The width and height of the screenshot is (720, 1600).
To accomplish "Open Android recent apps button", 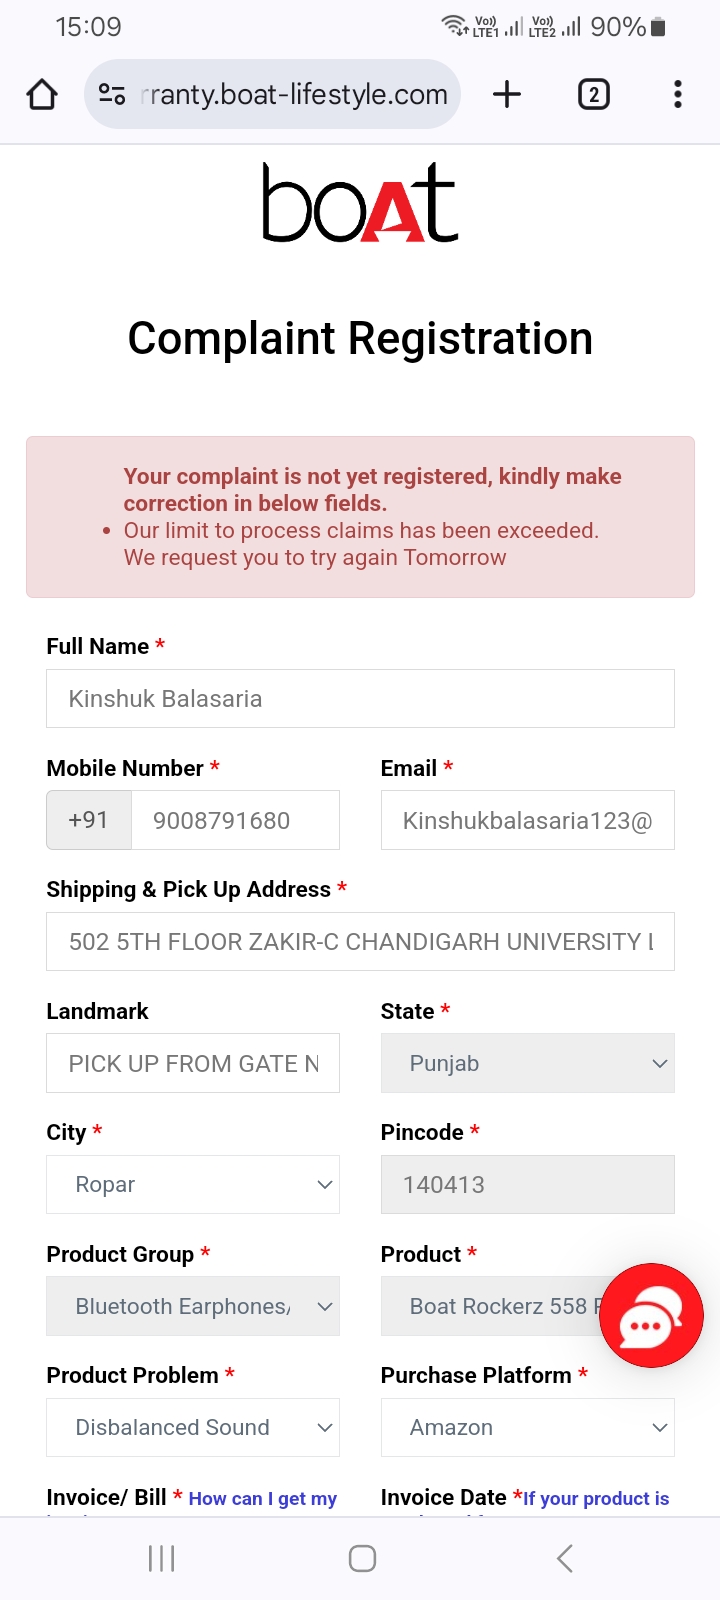I will click(x=161, y=1558).
